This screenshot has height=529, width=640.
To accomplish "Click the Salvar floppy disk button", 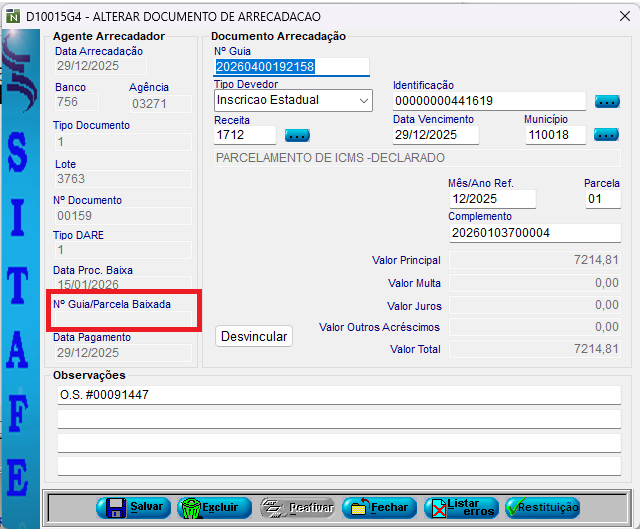I will [x=134, y=507].
